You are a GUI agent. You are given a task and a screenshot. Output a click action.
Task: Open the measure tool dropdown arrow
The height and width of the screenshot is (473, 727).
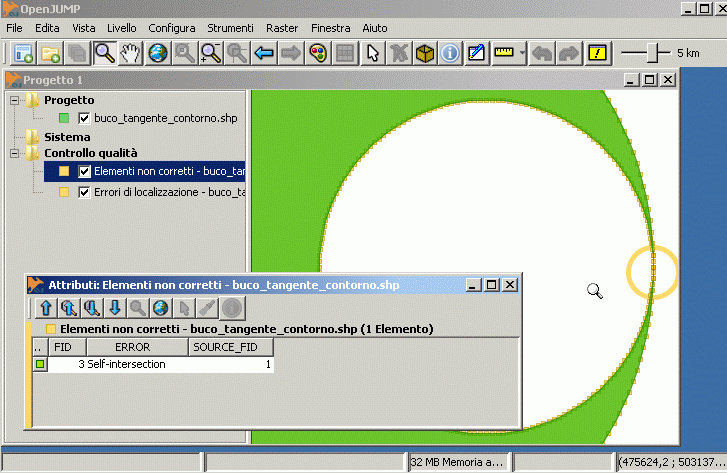pyautogui.click(x=522, y=53)
